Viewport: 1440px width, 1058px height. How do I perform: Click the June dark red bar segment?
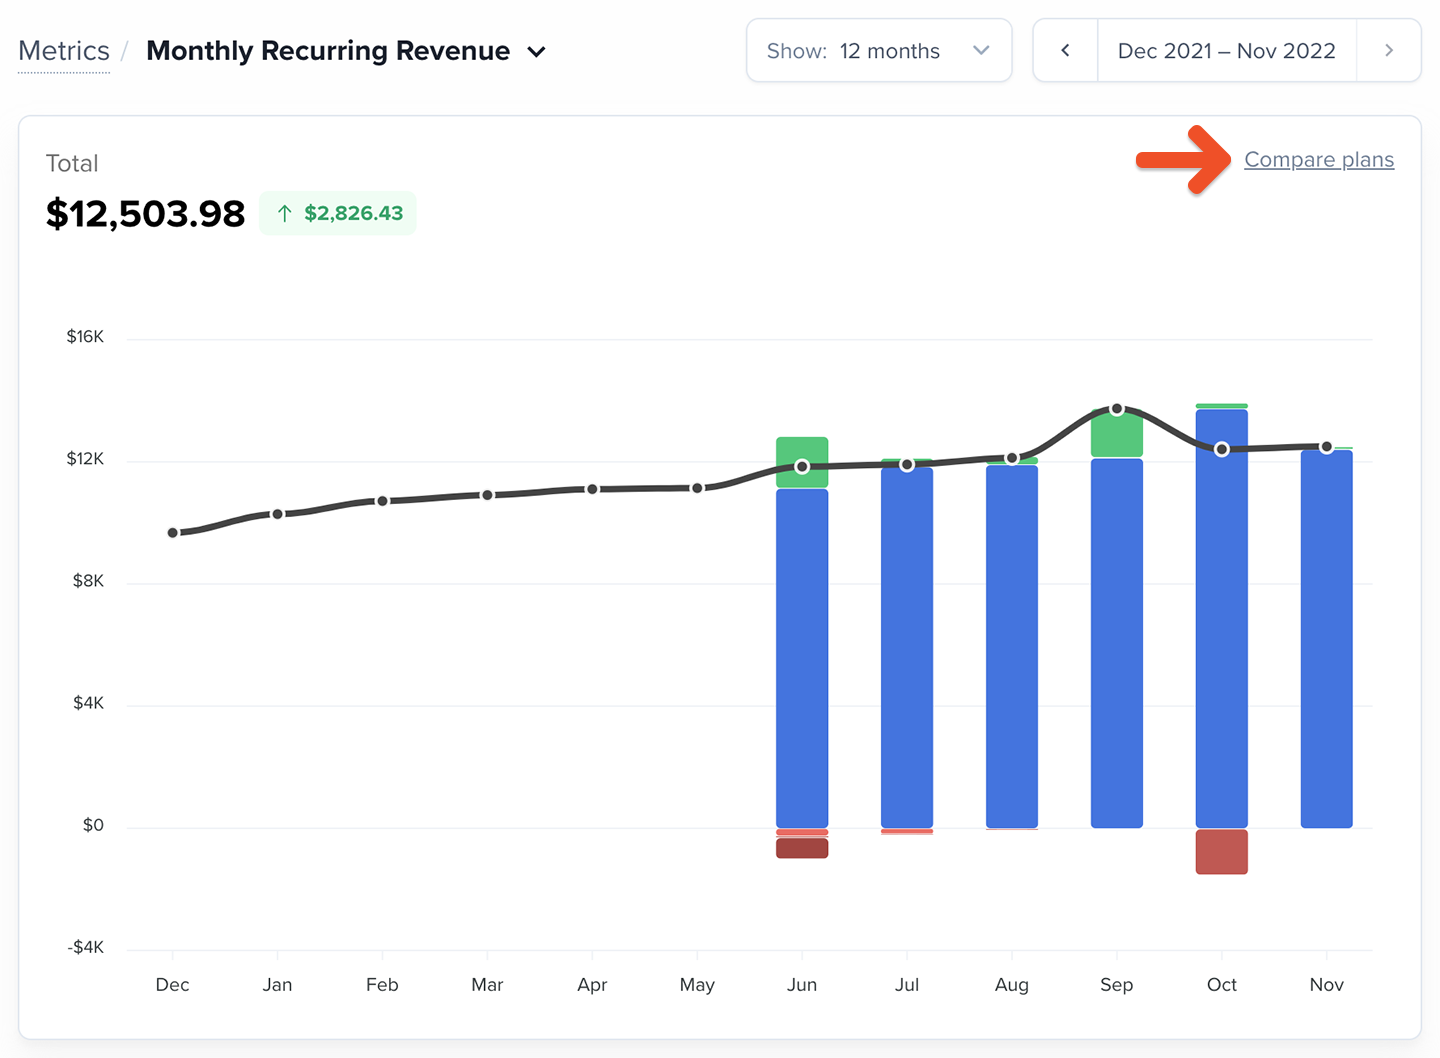[x=802, y=848]
